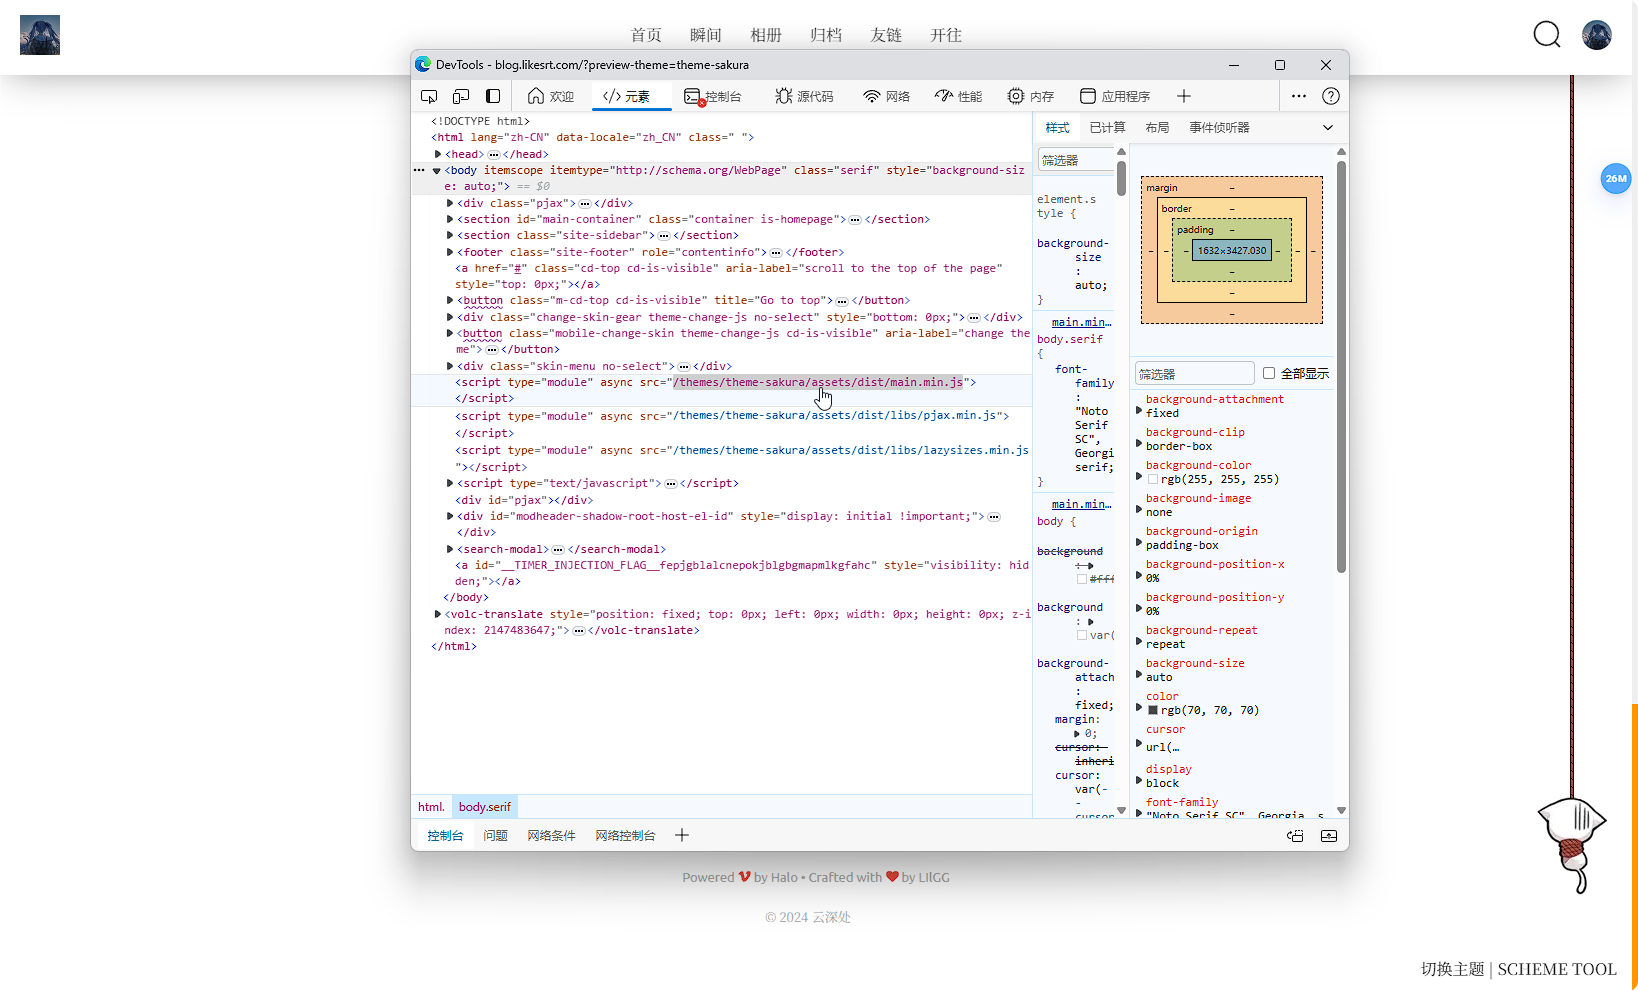1638x991 pixels.
Task: Click the collapsed ellipsis in the head node
Action: click(x=494, y=154)
